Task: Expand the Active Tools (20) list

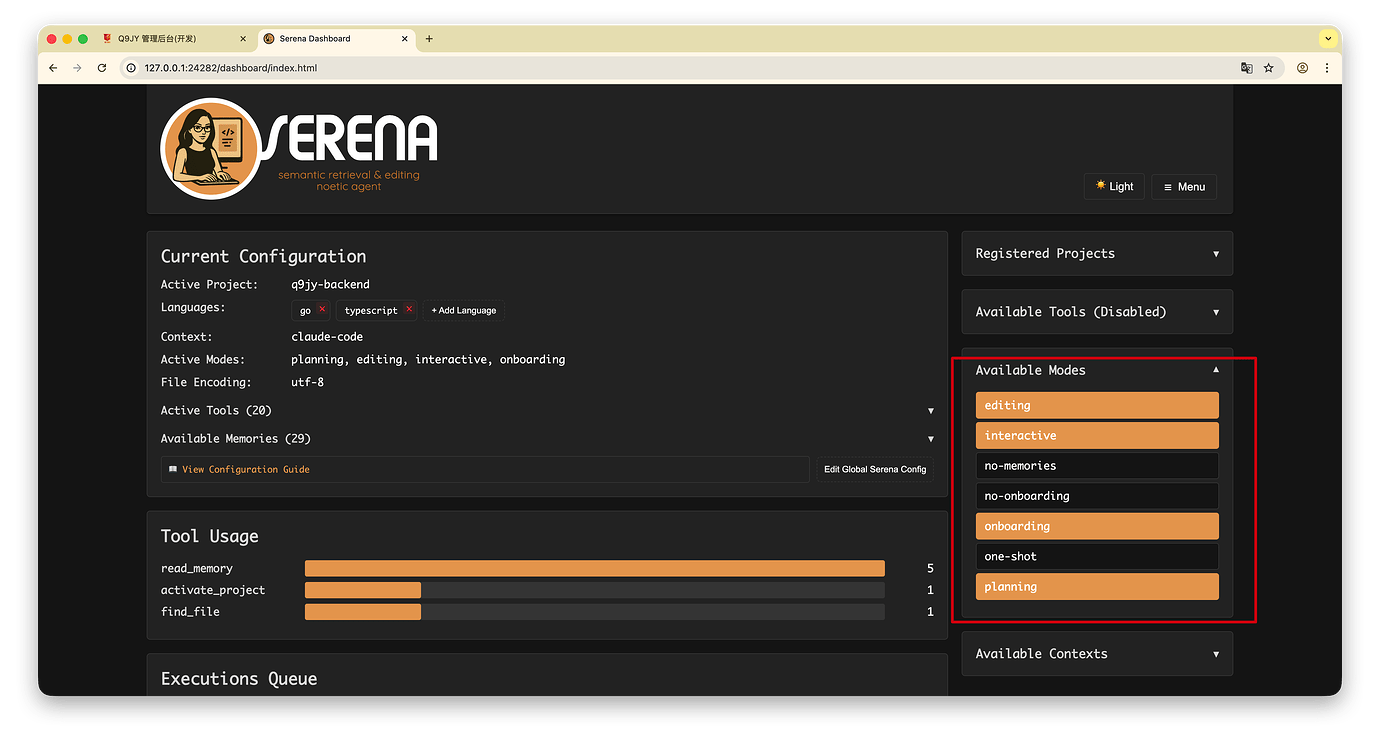Action: coord(547,410)
